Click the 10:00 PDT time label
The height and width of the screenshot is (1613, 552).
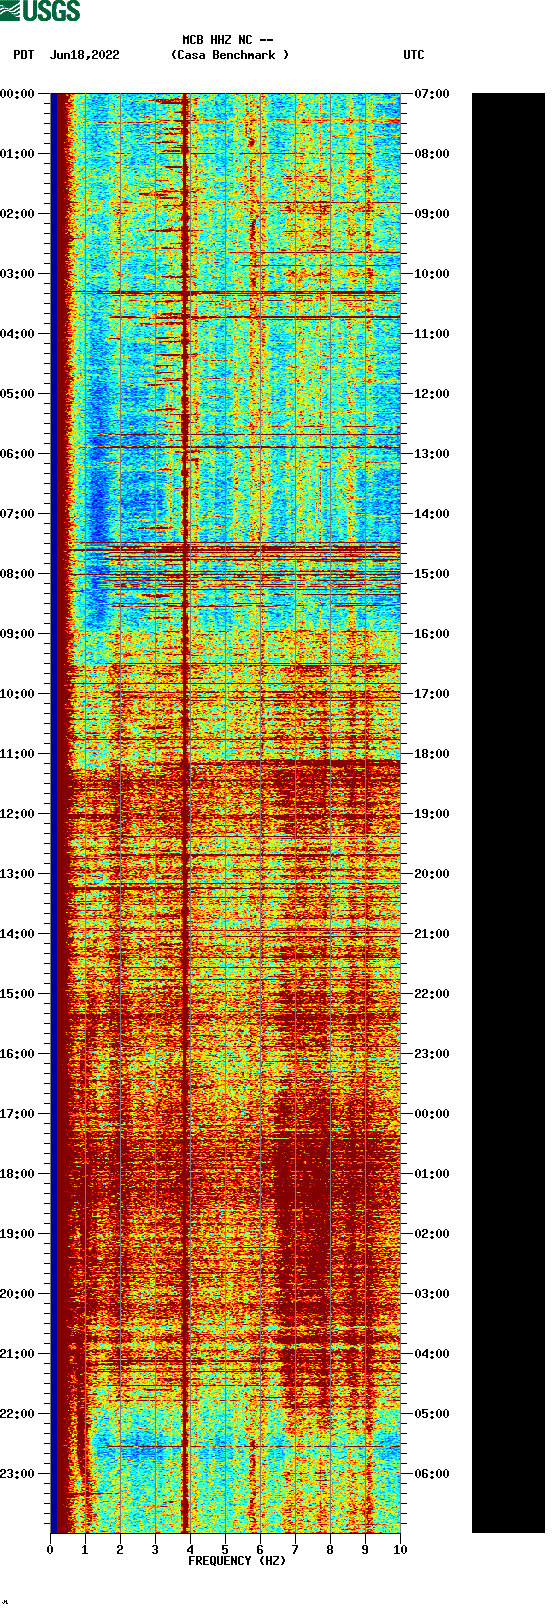point(18,694)
